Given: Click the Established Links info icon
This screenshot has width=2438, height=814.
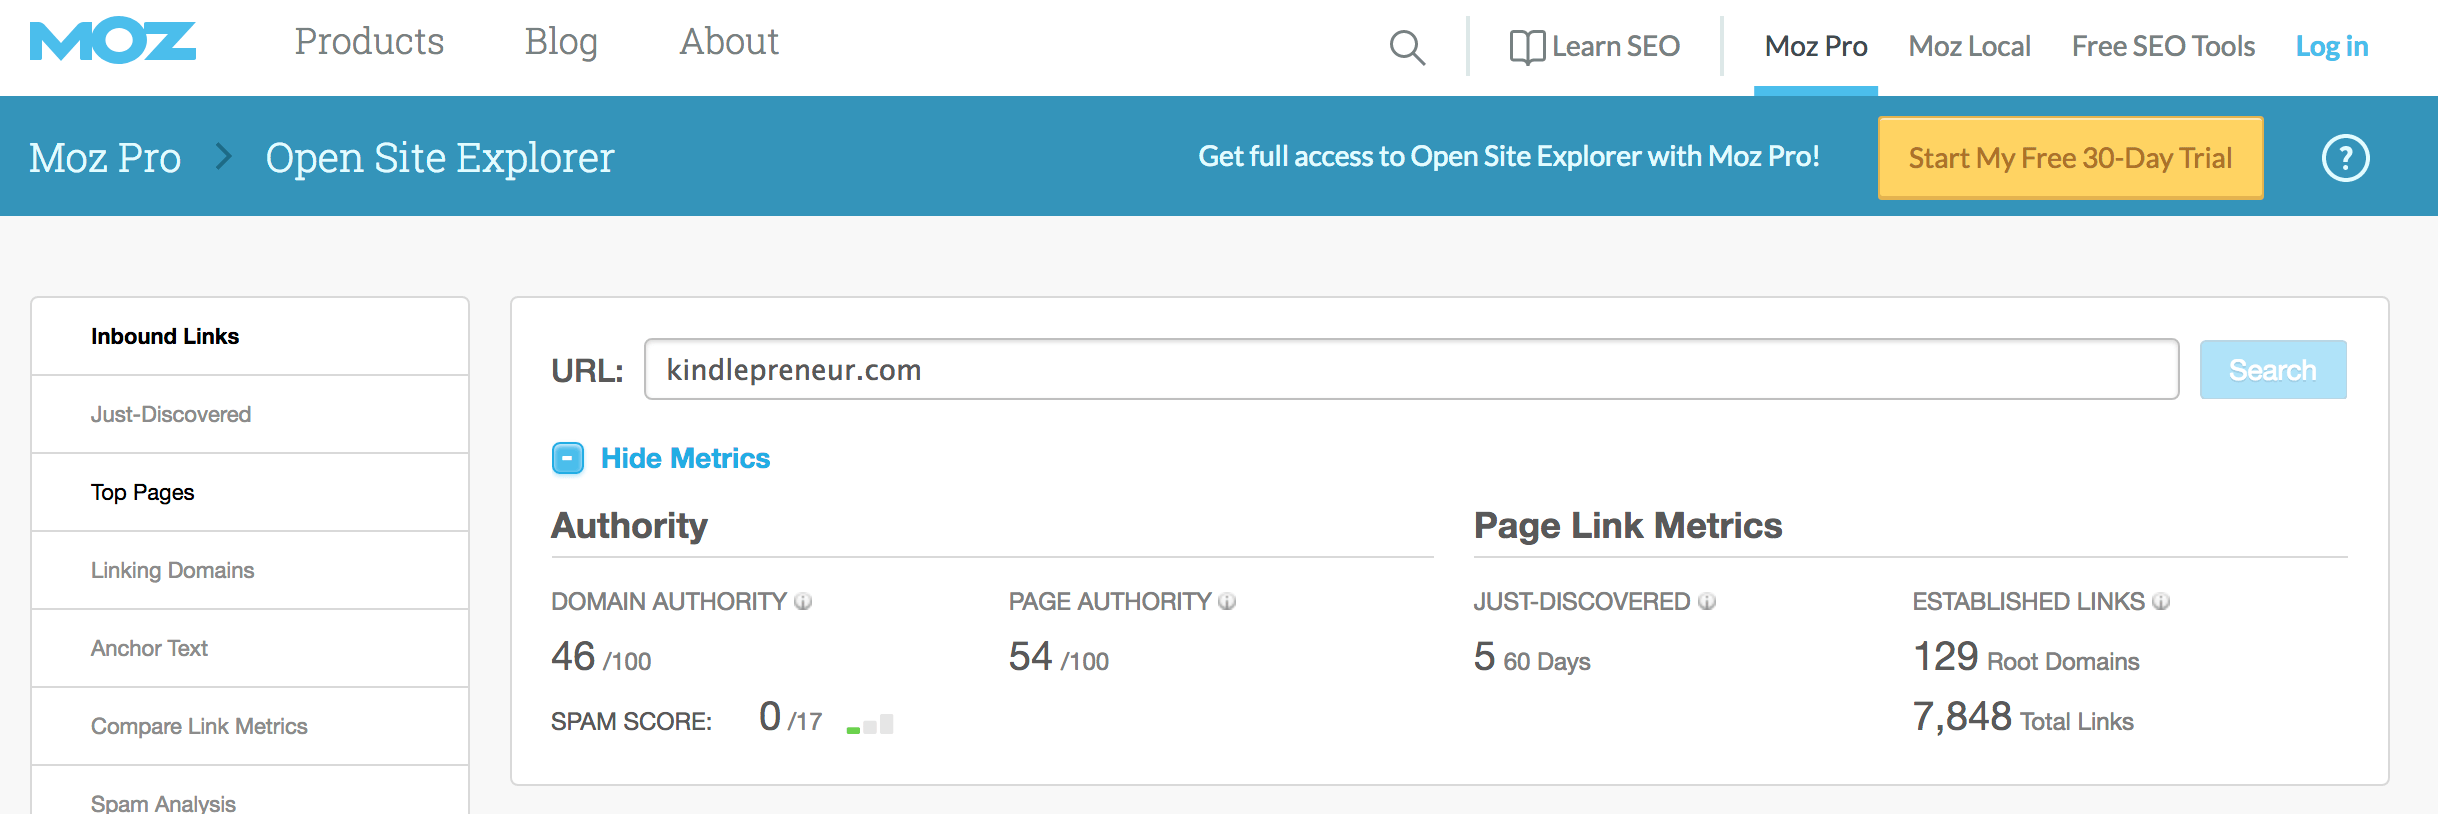Looking at the screenshot, I should coord(2161,601).
